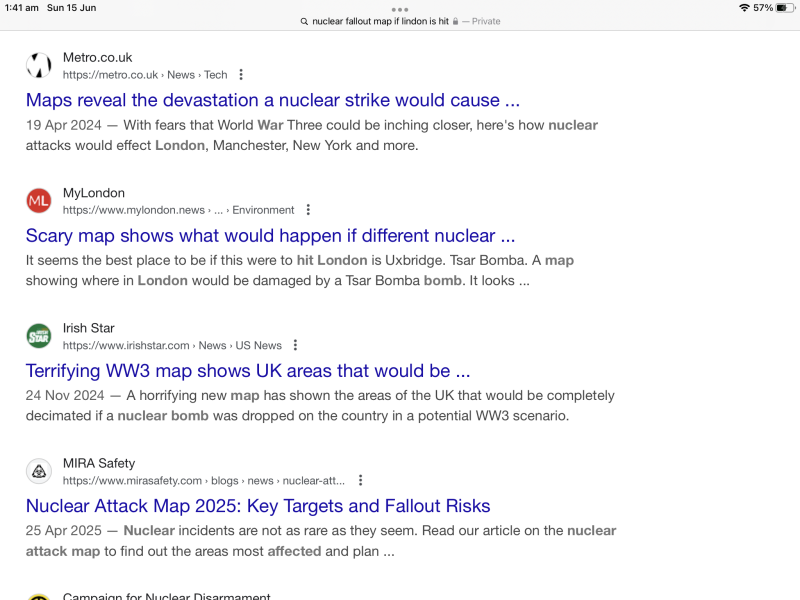Open the MIRA Safety favicon
This screenshot has height=600, width=800.
click(x=39, y=471)
